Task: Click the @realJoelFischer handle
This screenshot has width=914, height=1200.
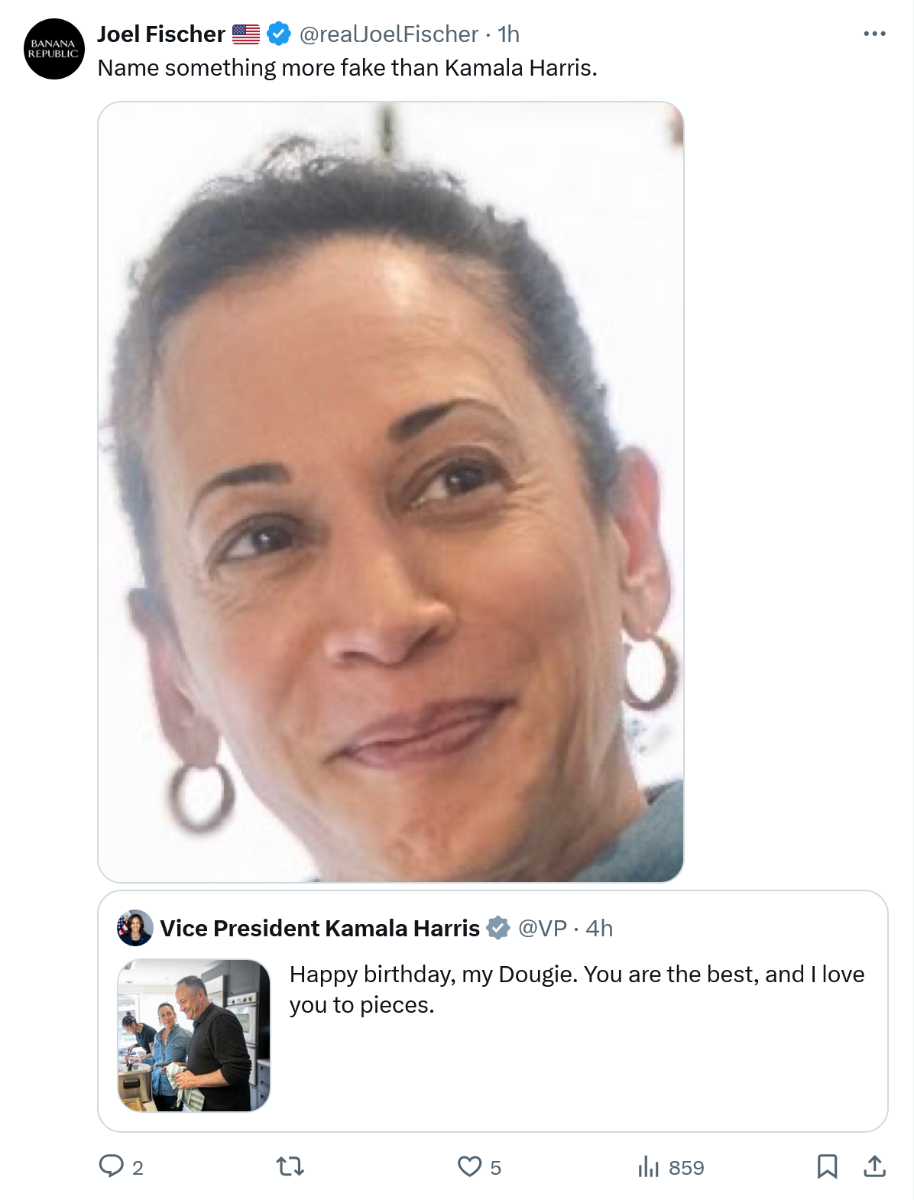Action: pyautogui.click(x=388, y=34)
